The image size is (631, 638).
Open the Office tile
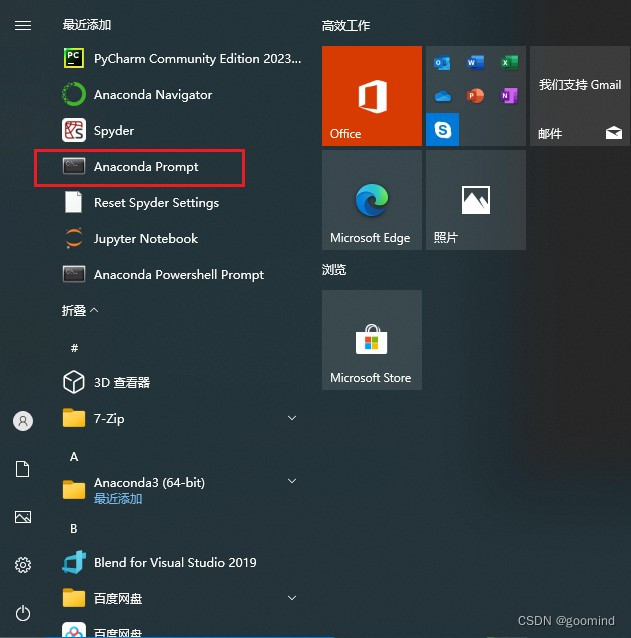[x=372, y=96]
